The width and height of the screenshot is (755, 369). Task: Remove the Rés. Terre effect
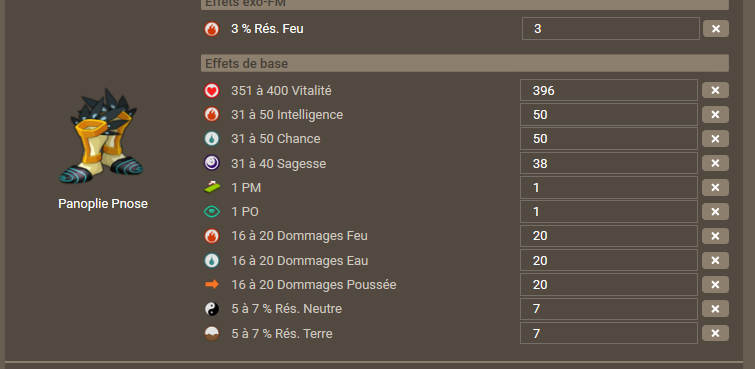[x=715, y=333]
